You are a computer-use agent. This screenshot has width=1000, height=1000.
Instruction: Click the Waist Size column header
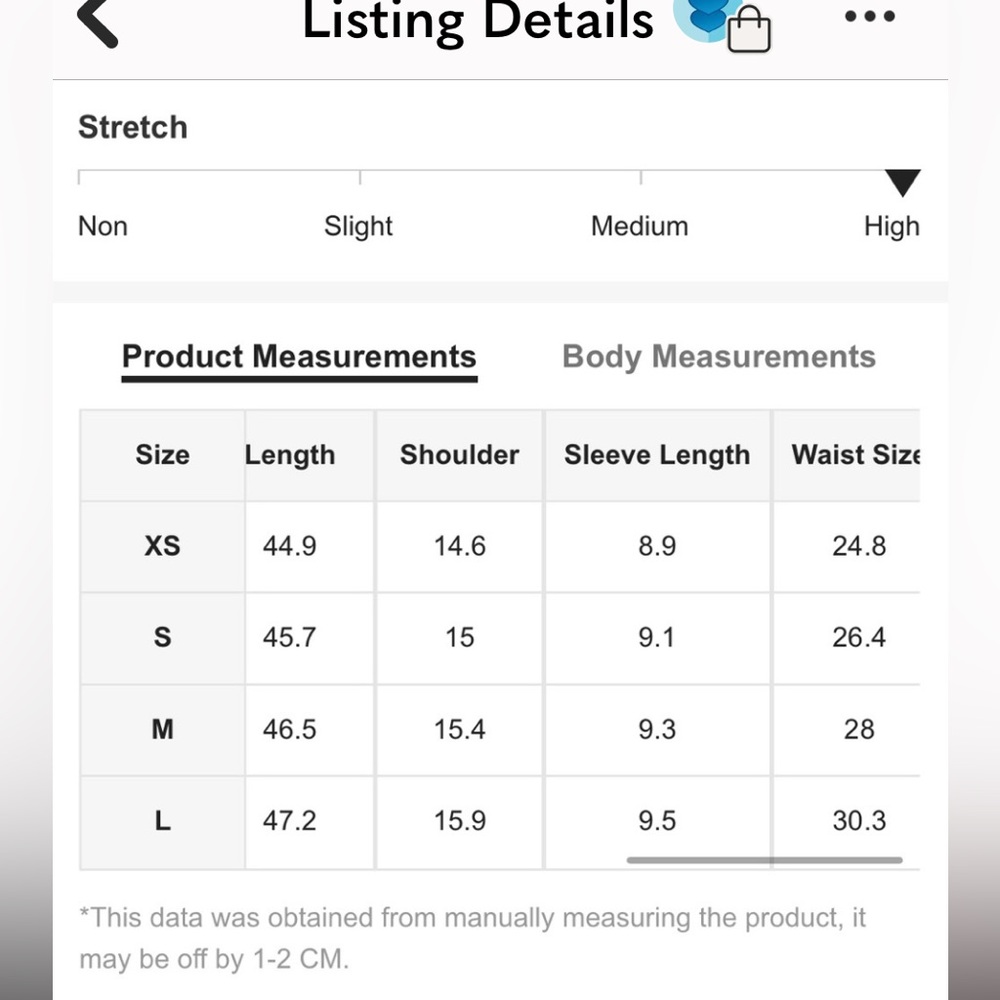[x=854, y=455]
